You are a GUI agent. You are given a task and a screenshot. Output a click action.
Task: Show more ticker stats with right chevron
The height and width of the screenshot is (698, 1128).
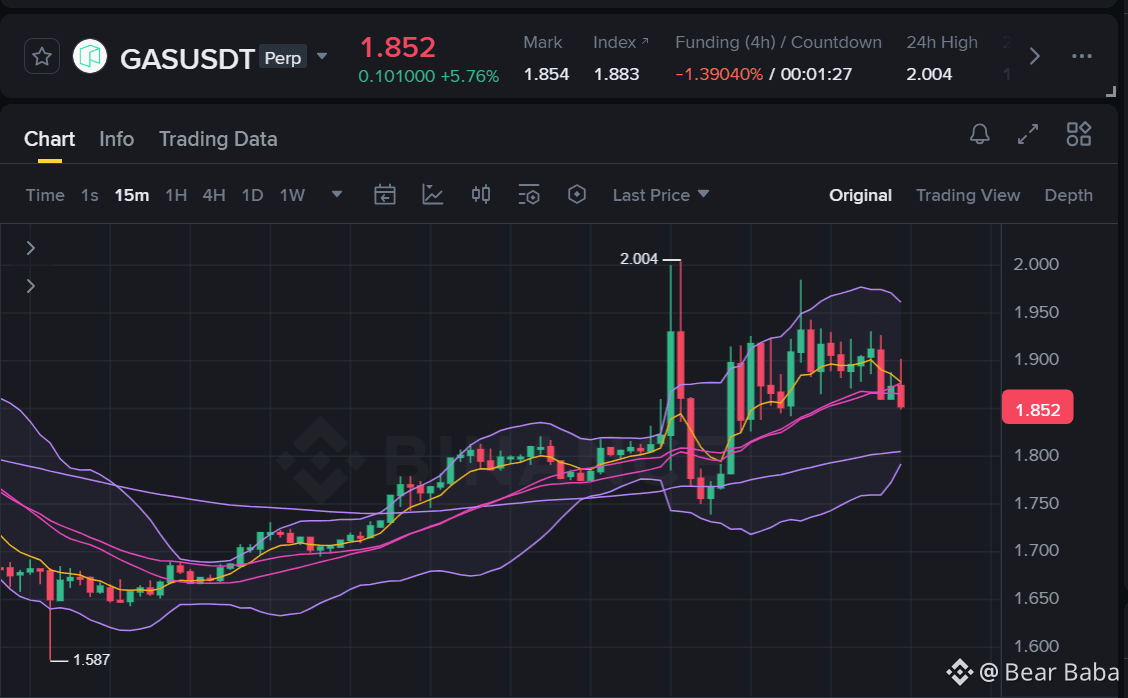tap(1034, 56)
